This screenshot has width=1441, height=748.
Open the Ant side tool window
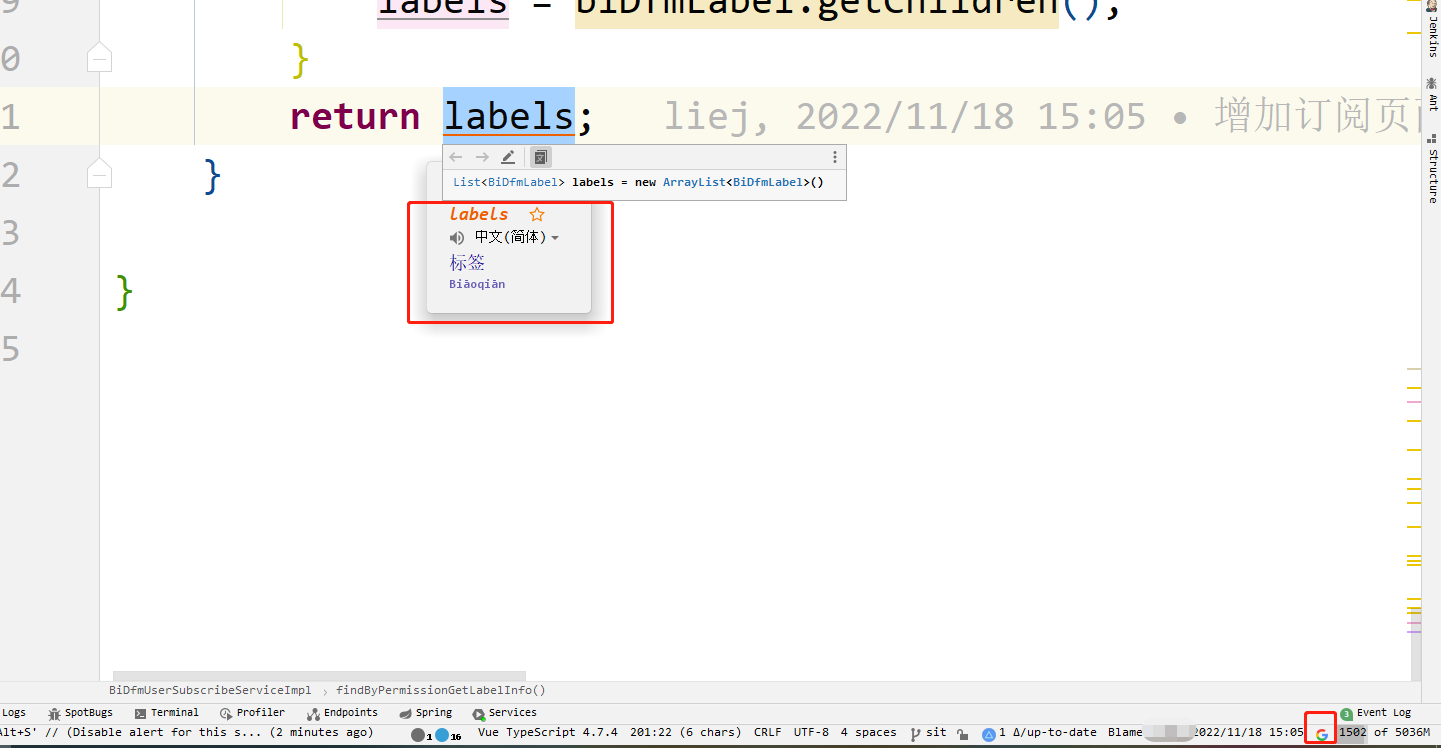(x=1432, y=95)
